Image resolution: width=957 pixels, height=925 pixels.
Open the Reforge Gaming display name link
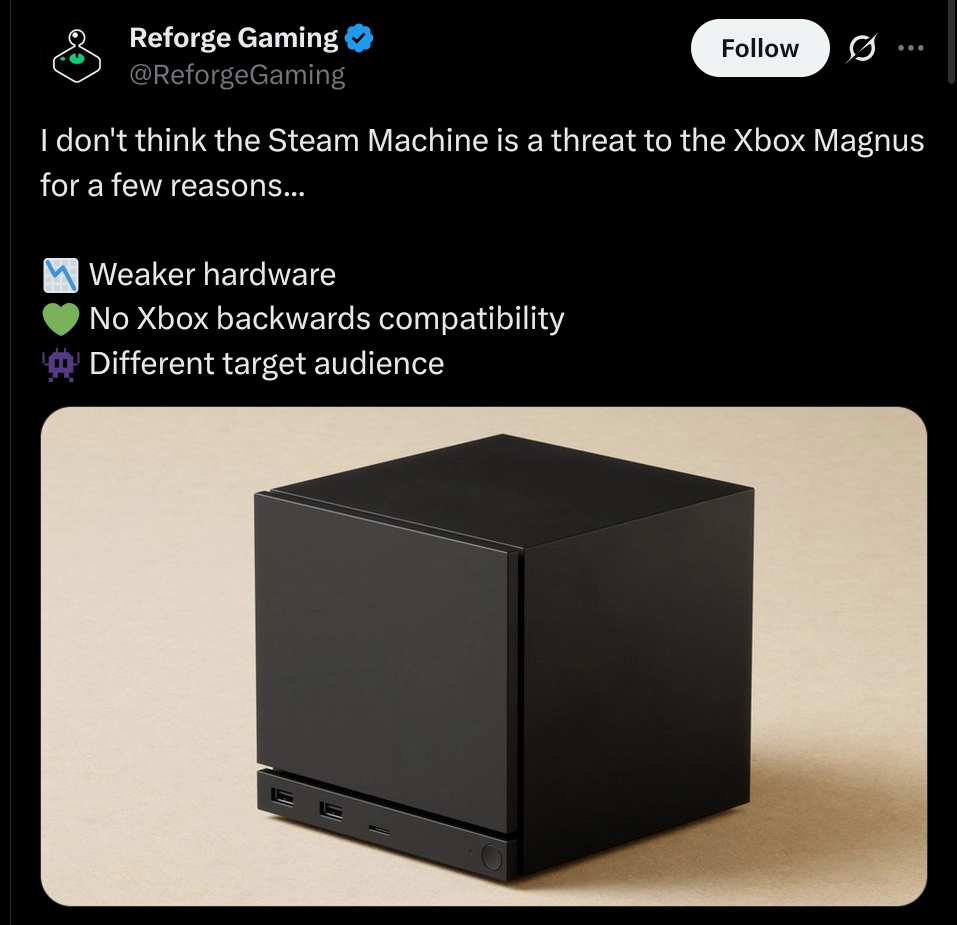coord(234,38)
